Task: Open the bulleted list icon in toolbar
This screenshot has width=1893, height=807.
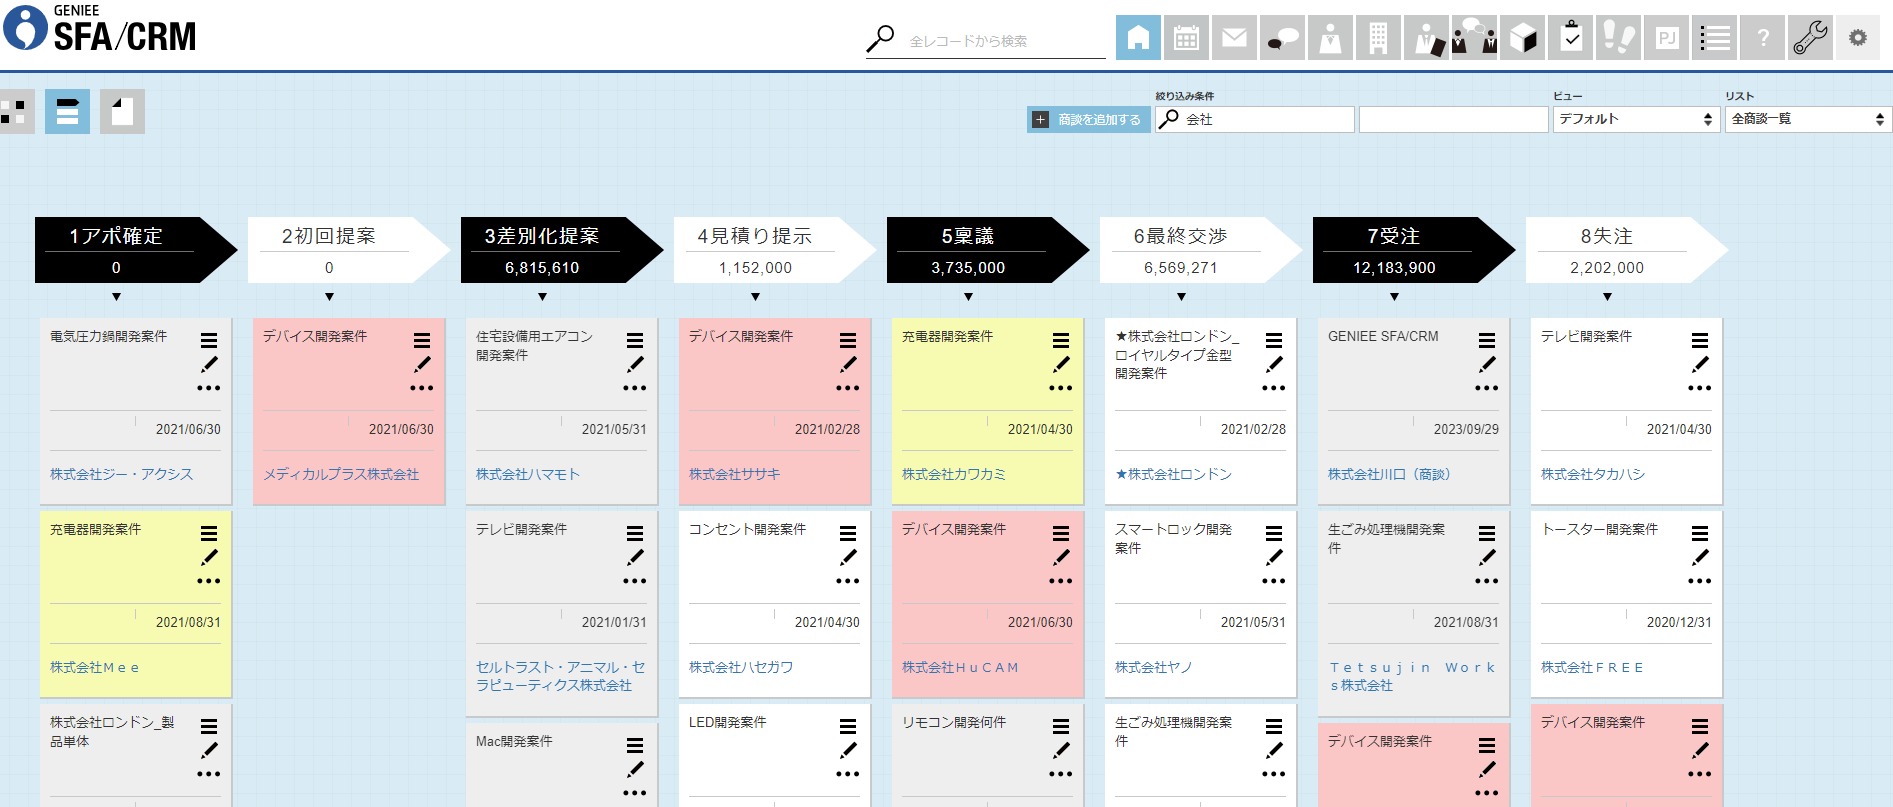Action: pos(1714,38)
